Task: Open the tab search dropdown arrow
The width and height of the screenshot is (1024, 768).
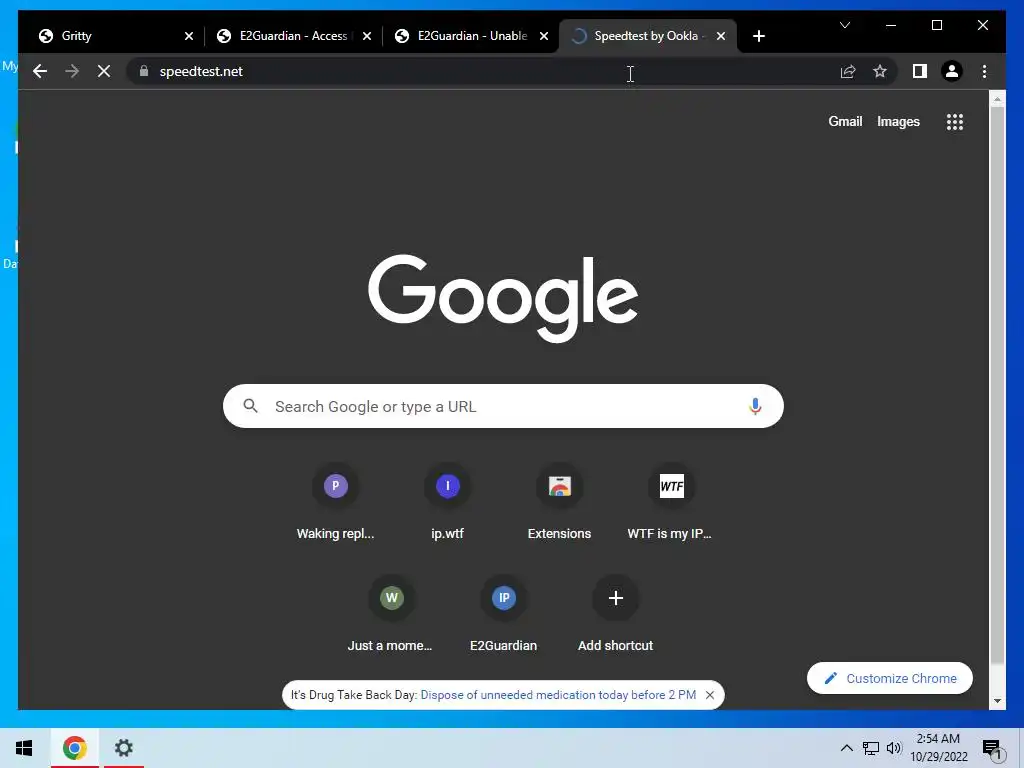Action: [x=844, y=25]
